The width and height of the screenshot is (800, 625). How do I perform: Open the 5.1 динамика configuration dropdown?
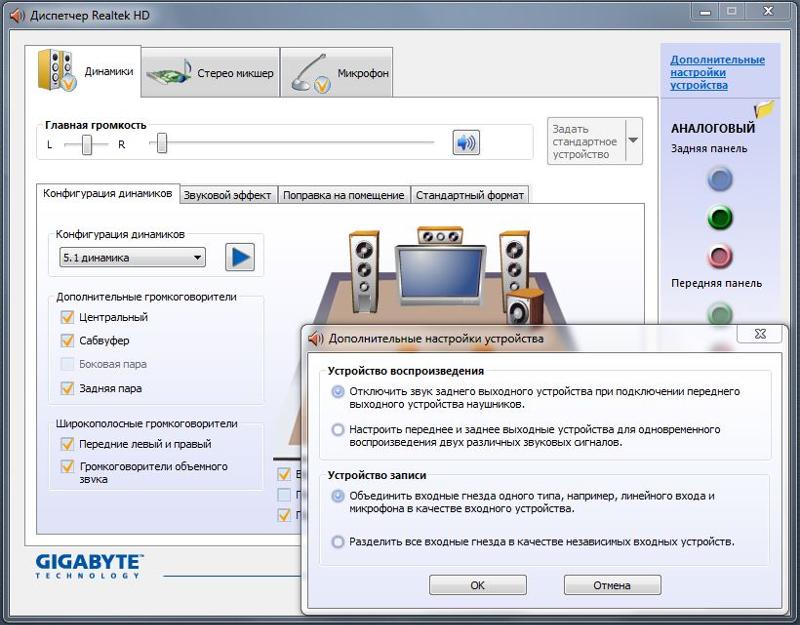pos(133,258)
